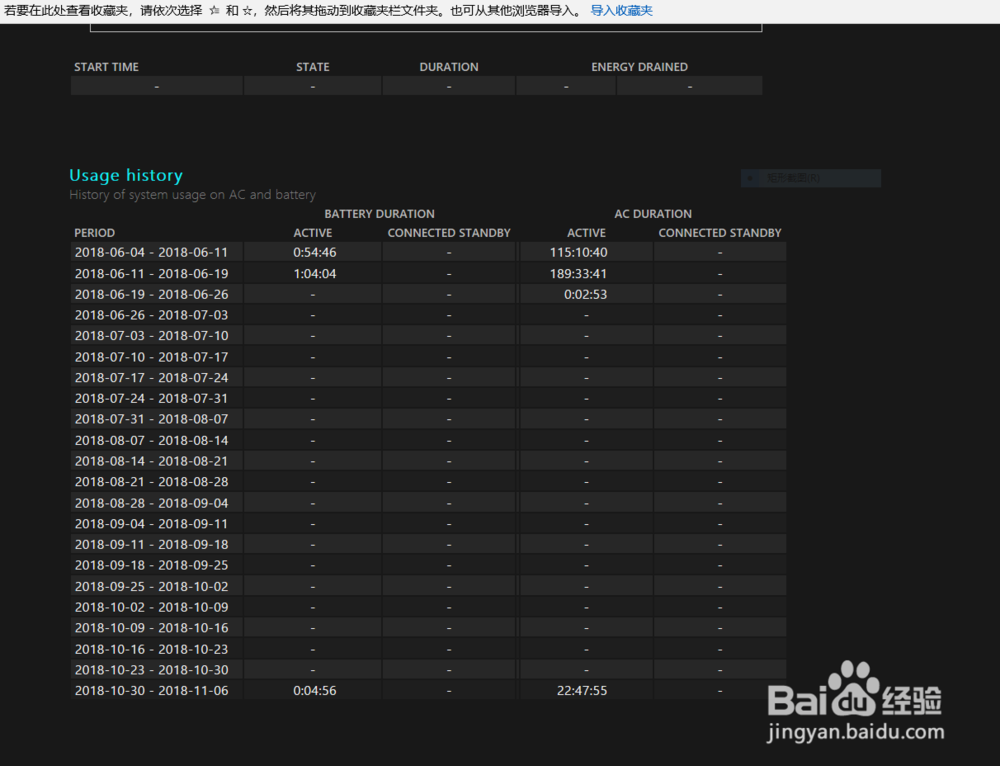Select period 2018-10-30 - 2018-11-06
Viewport: 1000px width, 766px height.
pyautogui.click(x=151, y=690)
